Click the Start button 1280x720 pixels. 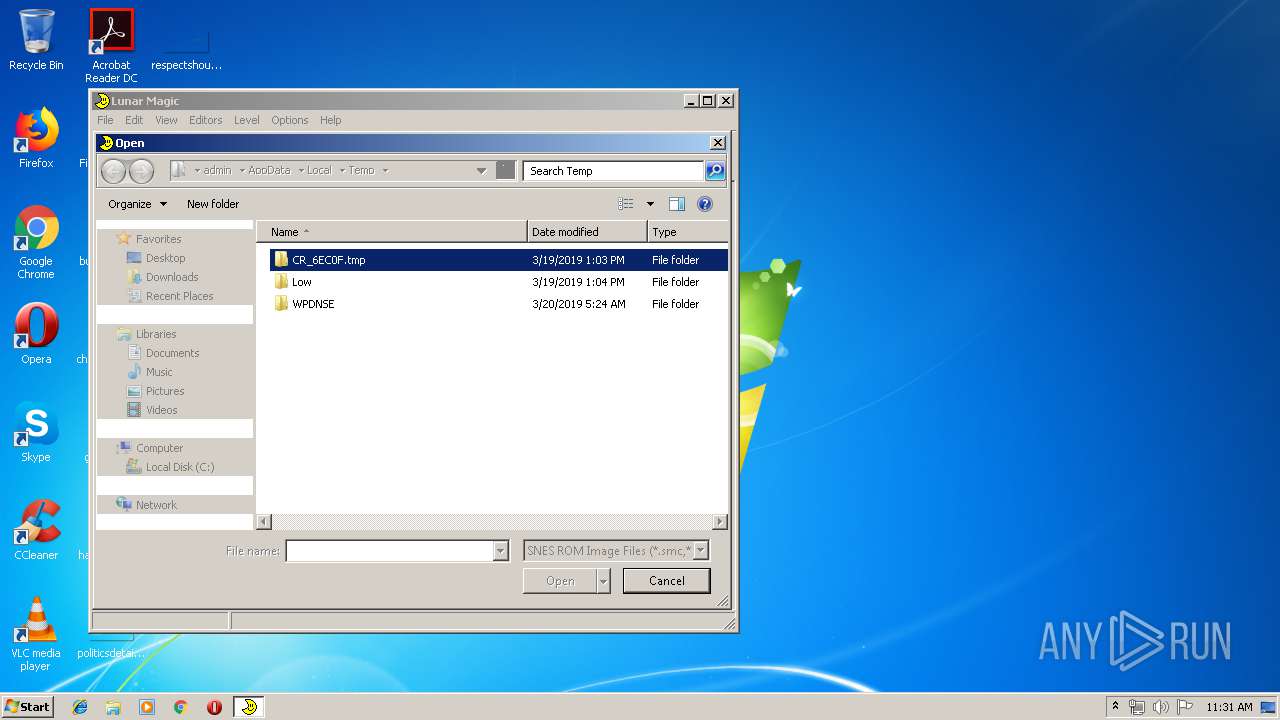coord(27,707)
